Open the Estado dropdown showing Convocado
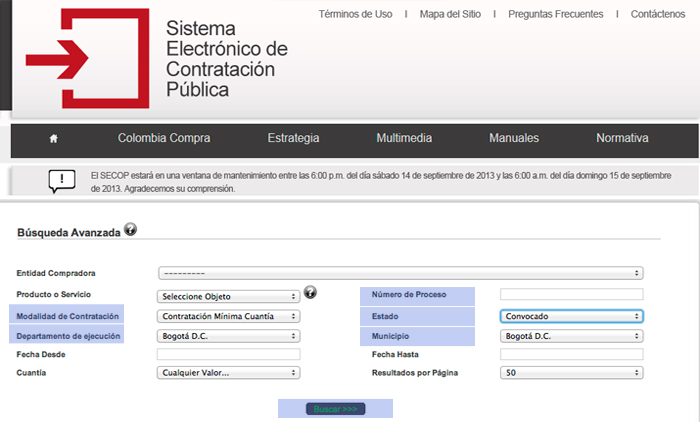The height and width of the screenshot is (422, 700). tap(571, 316)
